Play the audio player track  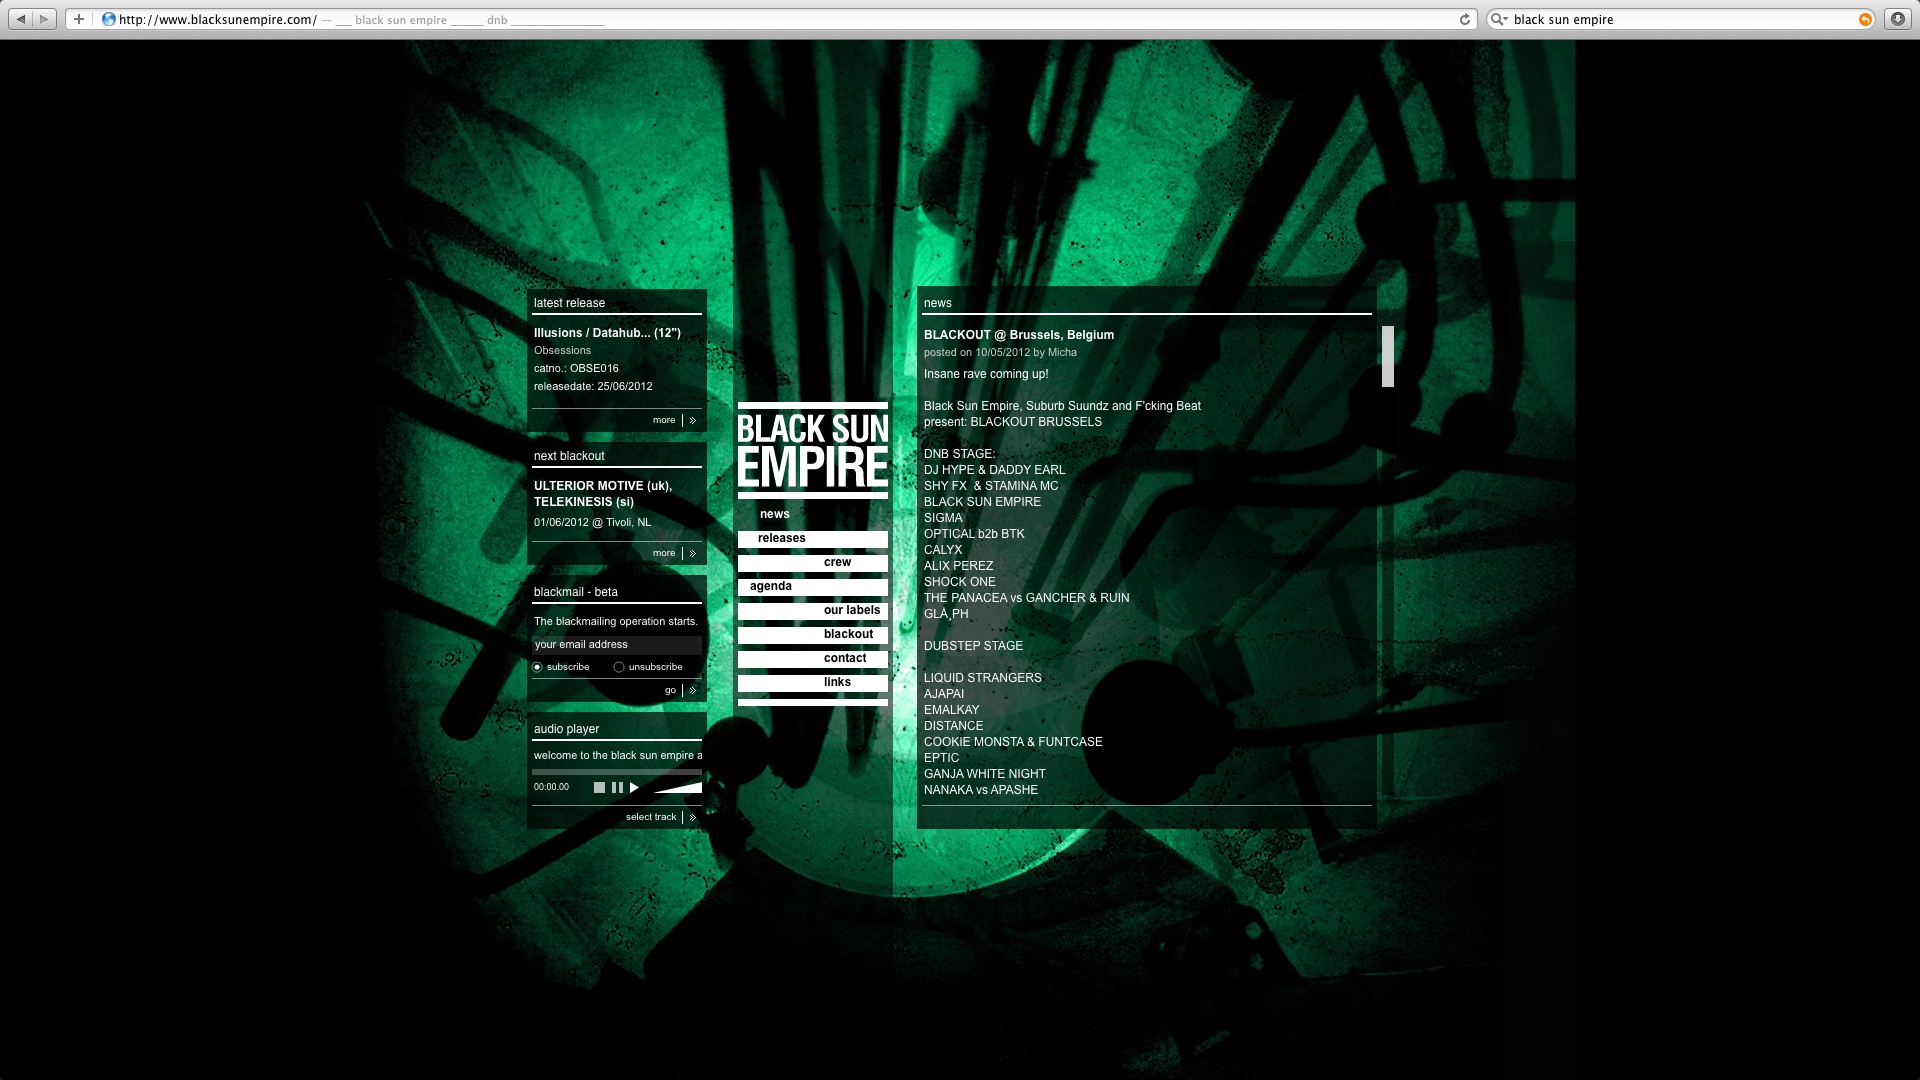pos(634,788)
